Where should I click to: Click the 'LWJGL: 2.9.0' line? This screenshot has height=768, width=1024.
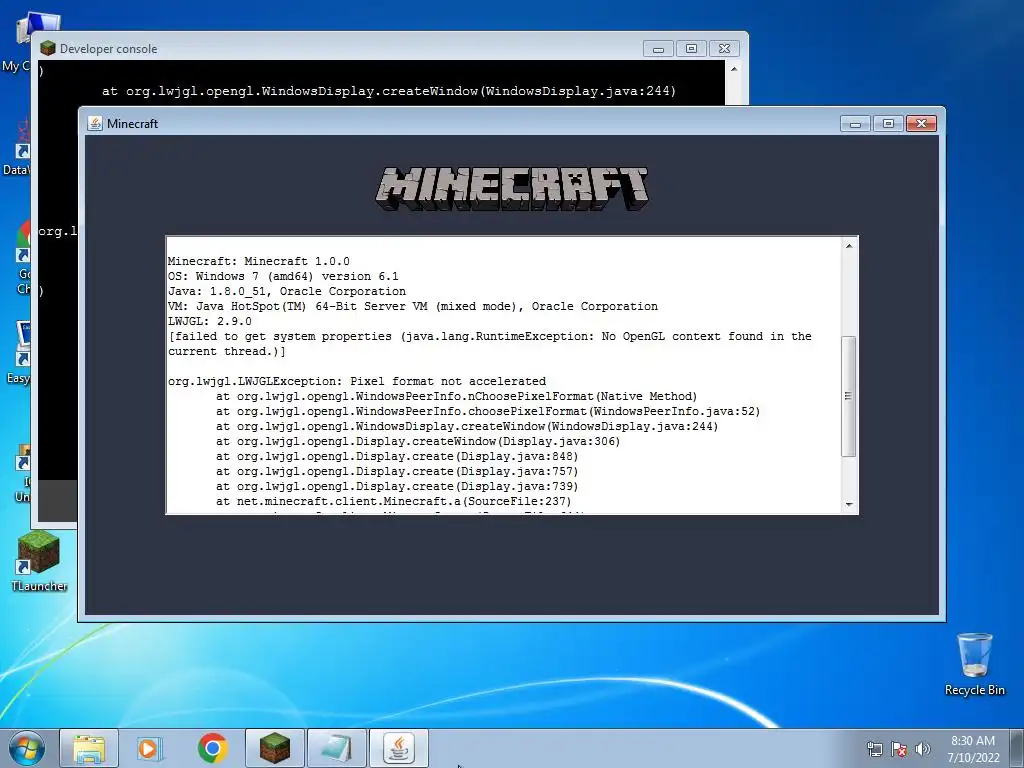click(x=210, y=321)
